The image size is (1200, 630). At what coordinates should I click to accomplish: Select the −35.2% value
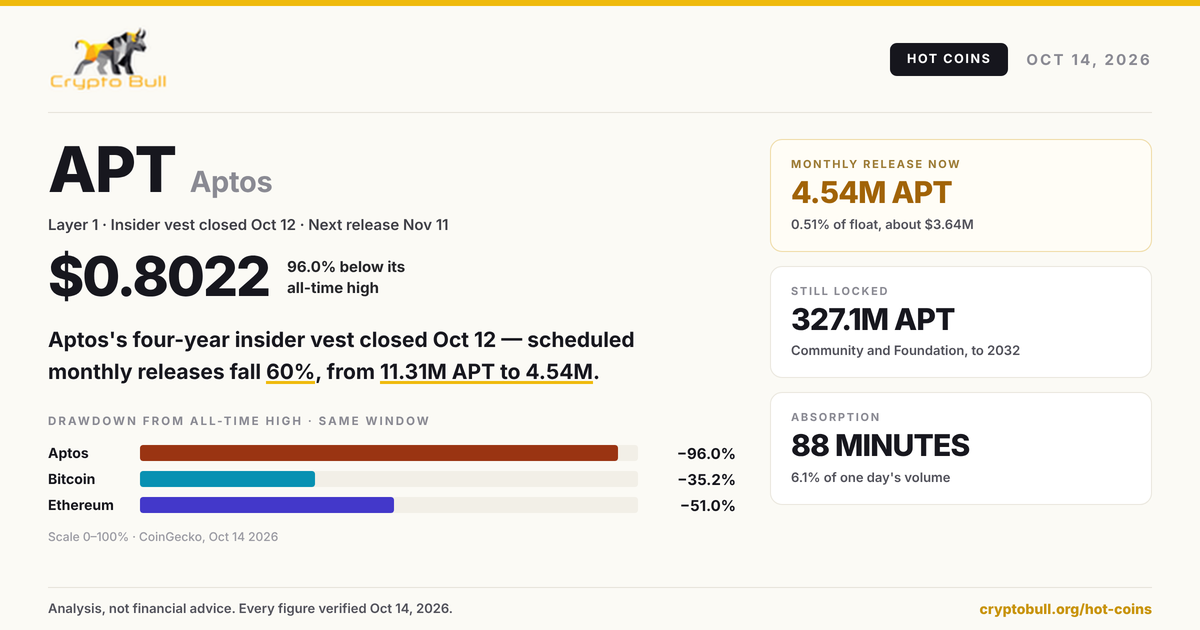(706, 480)
